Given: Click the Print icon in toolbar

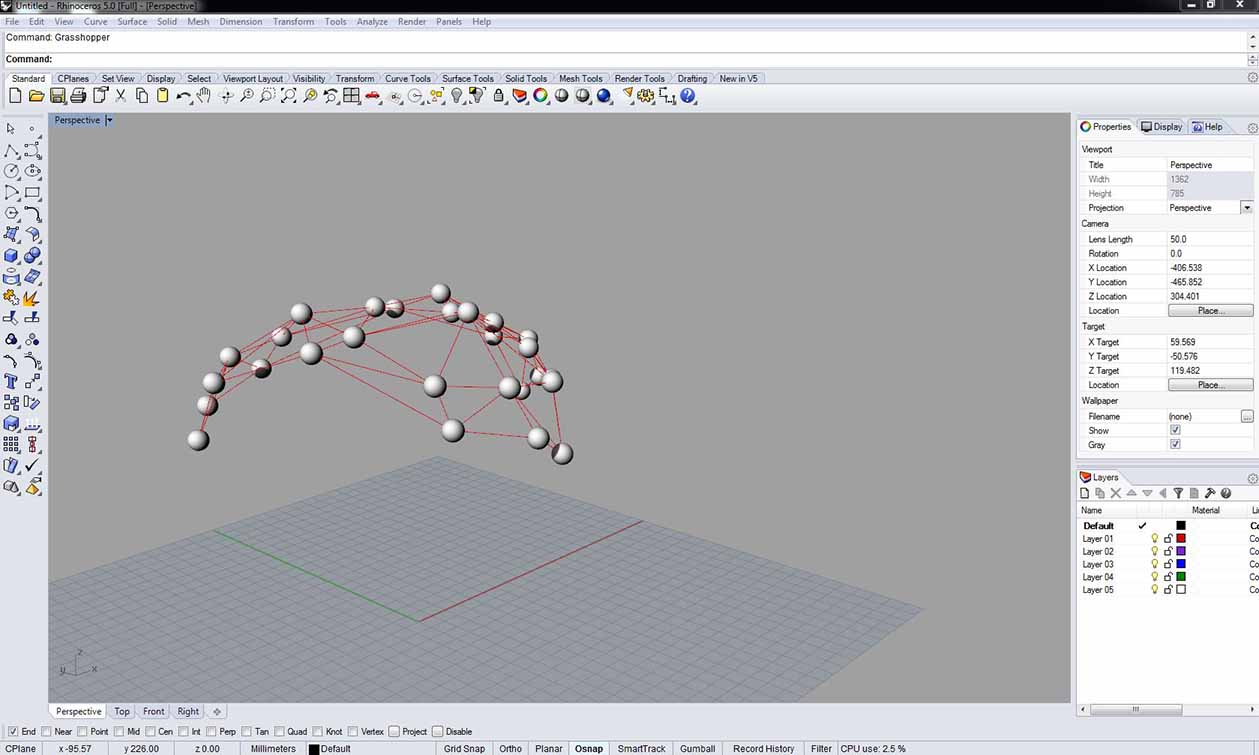Looking at the screenshot, I should pos(79,96).
